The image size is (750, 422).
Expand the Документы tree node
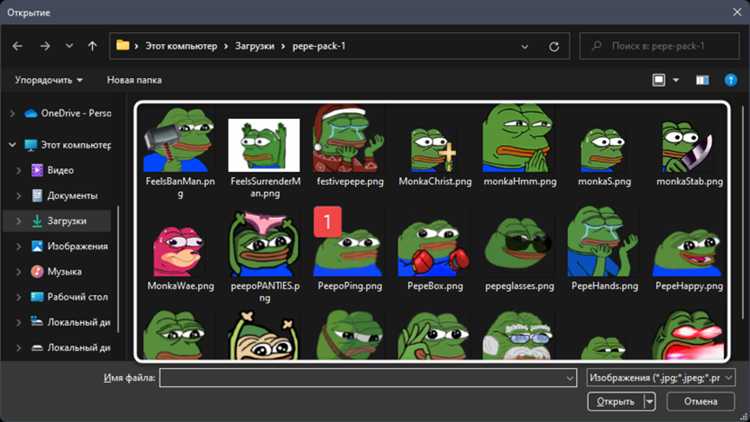tap(19, 196)
